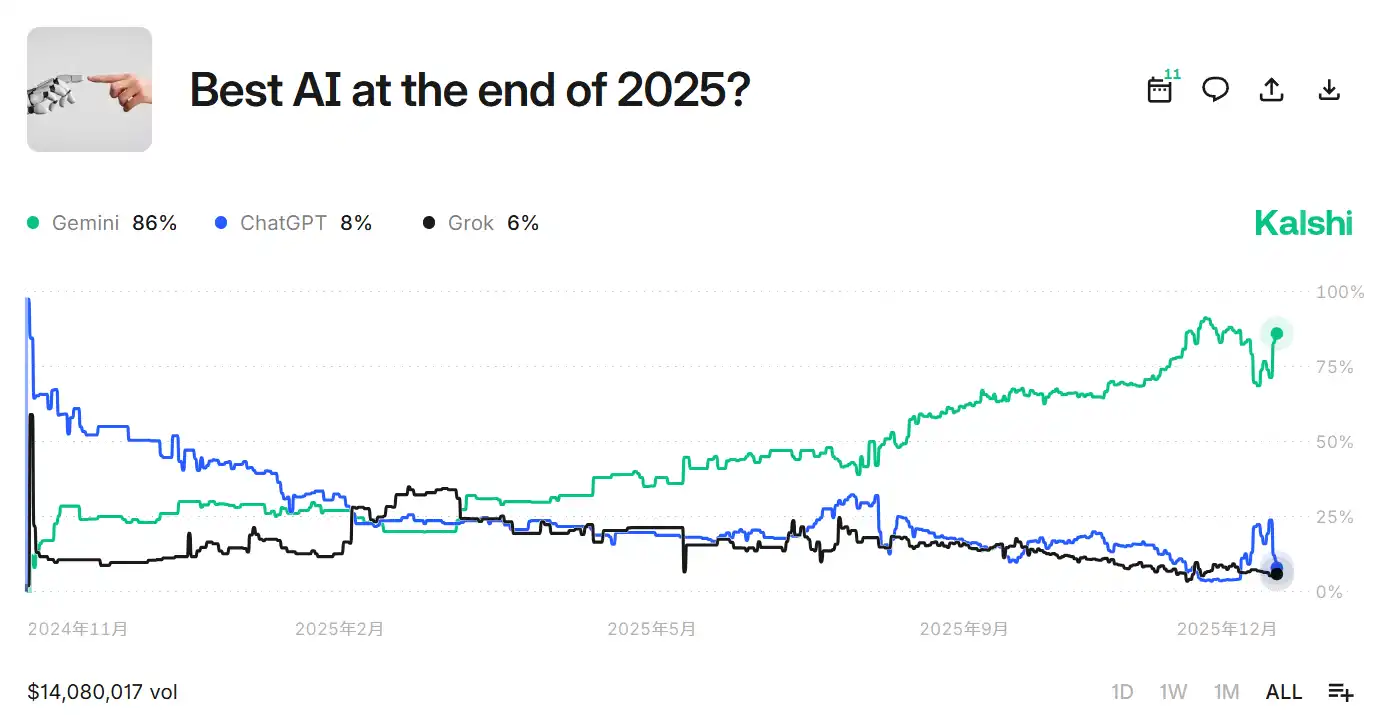Click the 100% axis label on the chart
Image resolution: width=1375 pixels, height=715 pixels.
click(1339, 292)
